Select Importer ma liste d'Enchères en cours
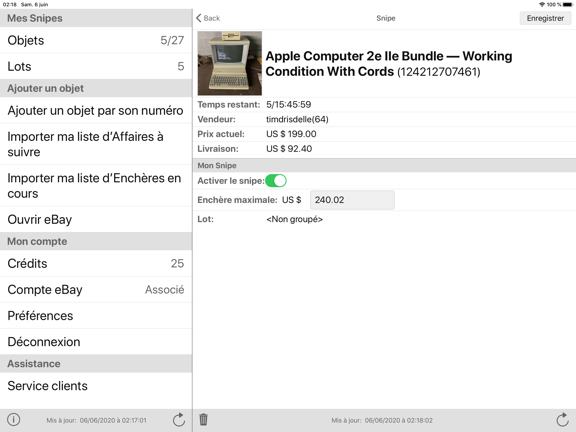 click(x=96, y=186)
